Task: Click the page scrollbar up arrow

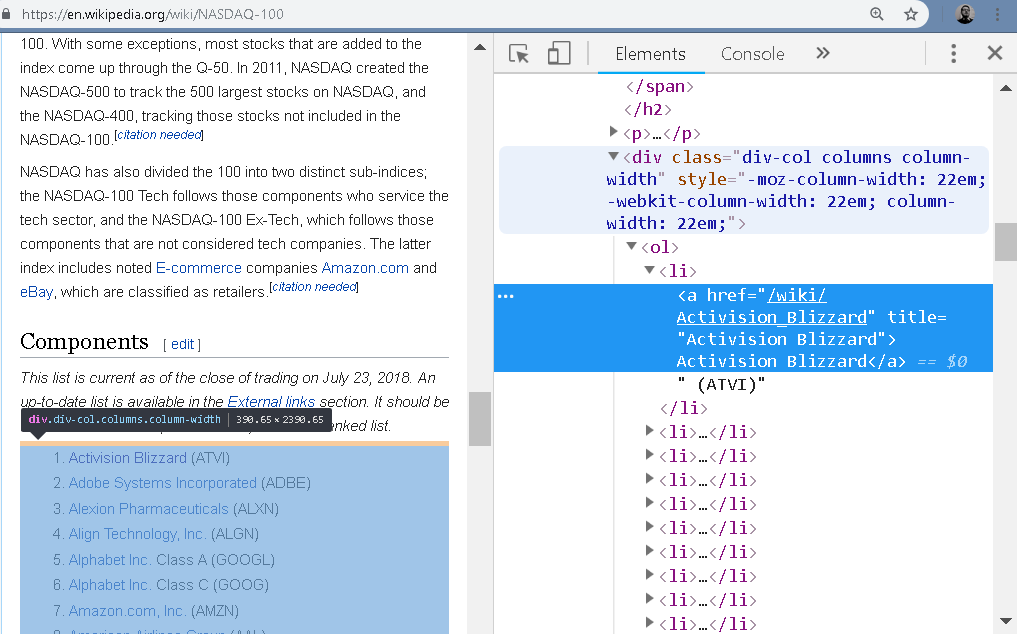Action: (480, 47)
